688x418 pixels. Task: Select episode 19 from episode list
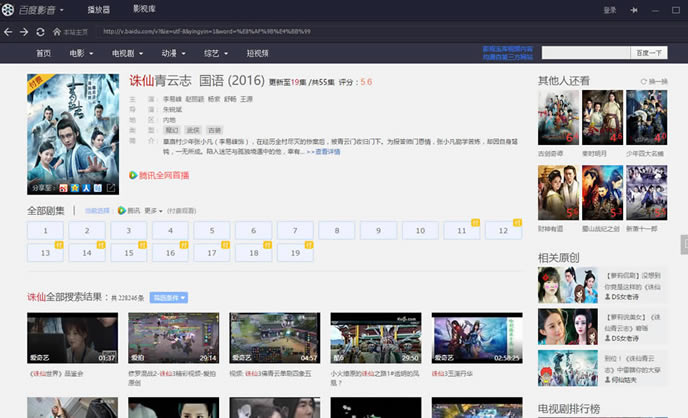tap(295, 253)
